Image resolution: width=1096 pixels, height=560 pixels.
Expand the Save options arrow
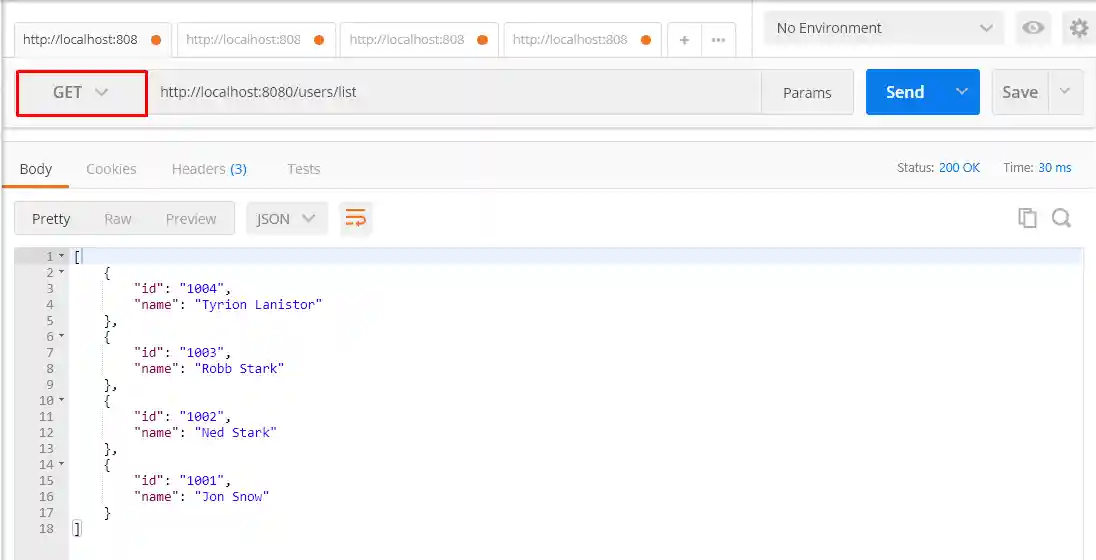pyautogui.click(x=1065, y=92)
